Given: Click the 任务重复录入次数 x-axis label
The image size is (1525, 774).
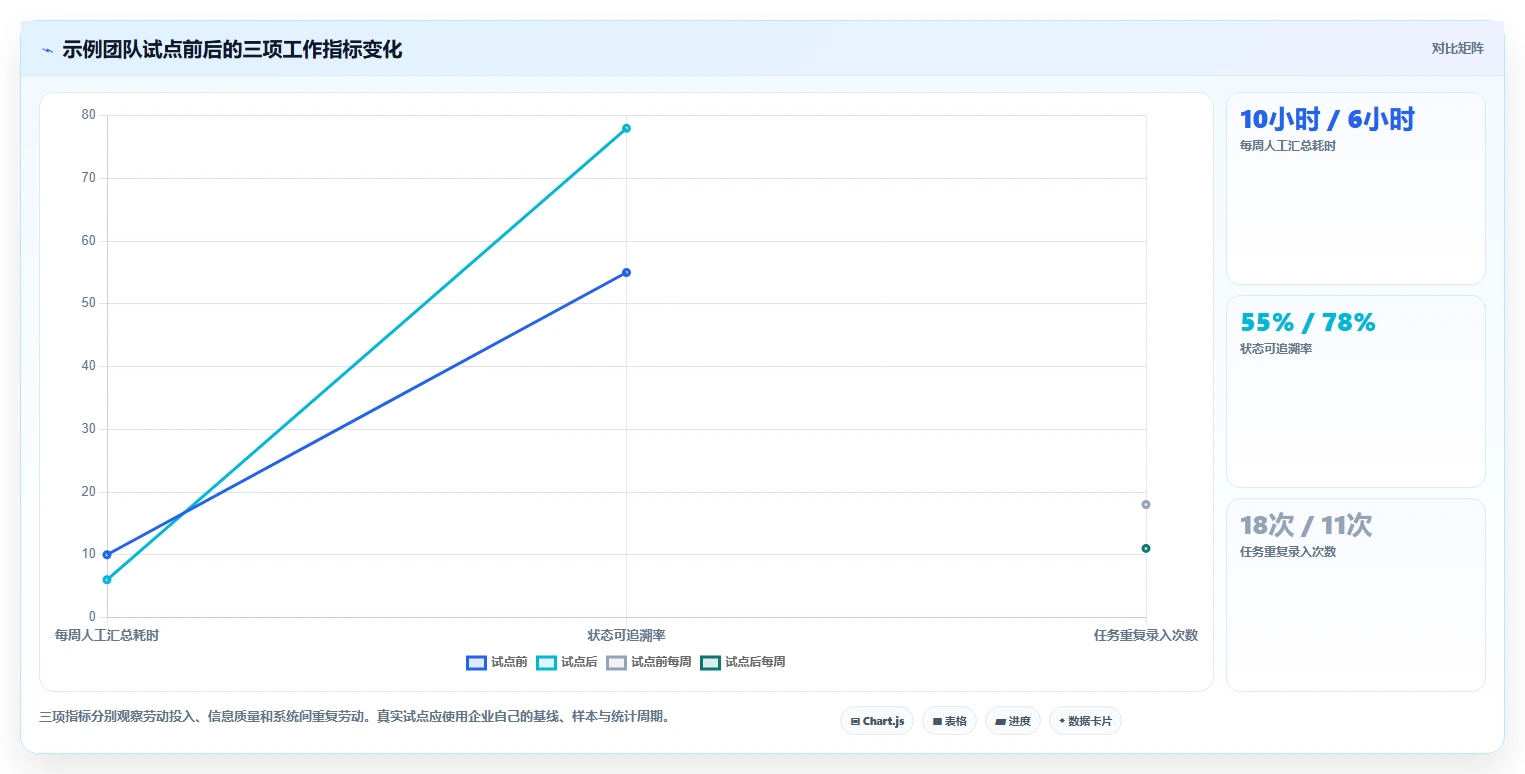Looking at the screenshot, I should (x=1146, y=635).
